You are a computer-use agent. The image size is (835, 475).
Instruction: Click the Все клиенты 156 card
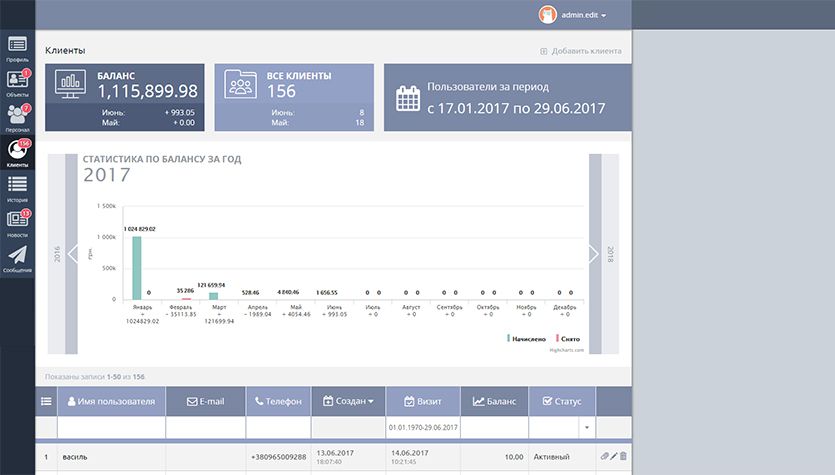pos(294,97)
